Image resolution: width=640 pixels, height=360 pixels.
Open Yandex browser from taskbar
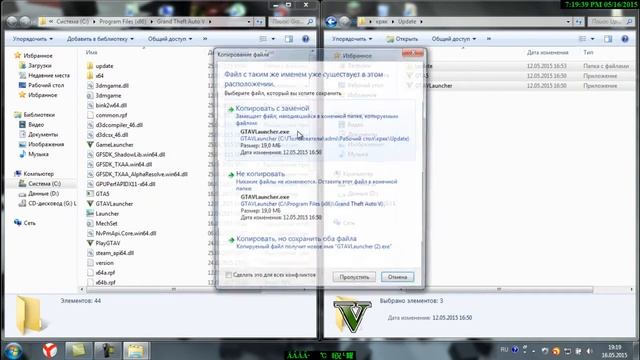50,351
